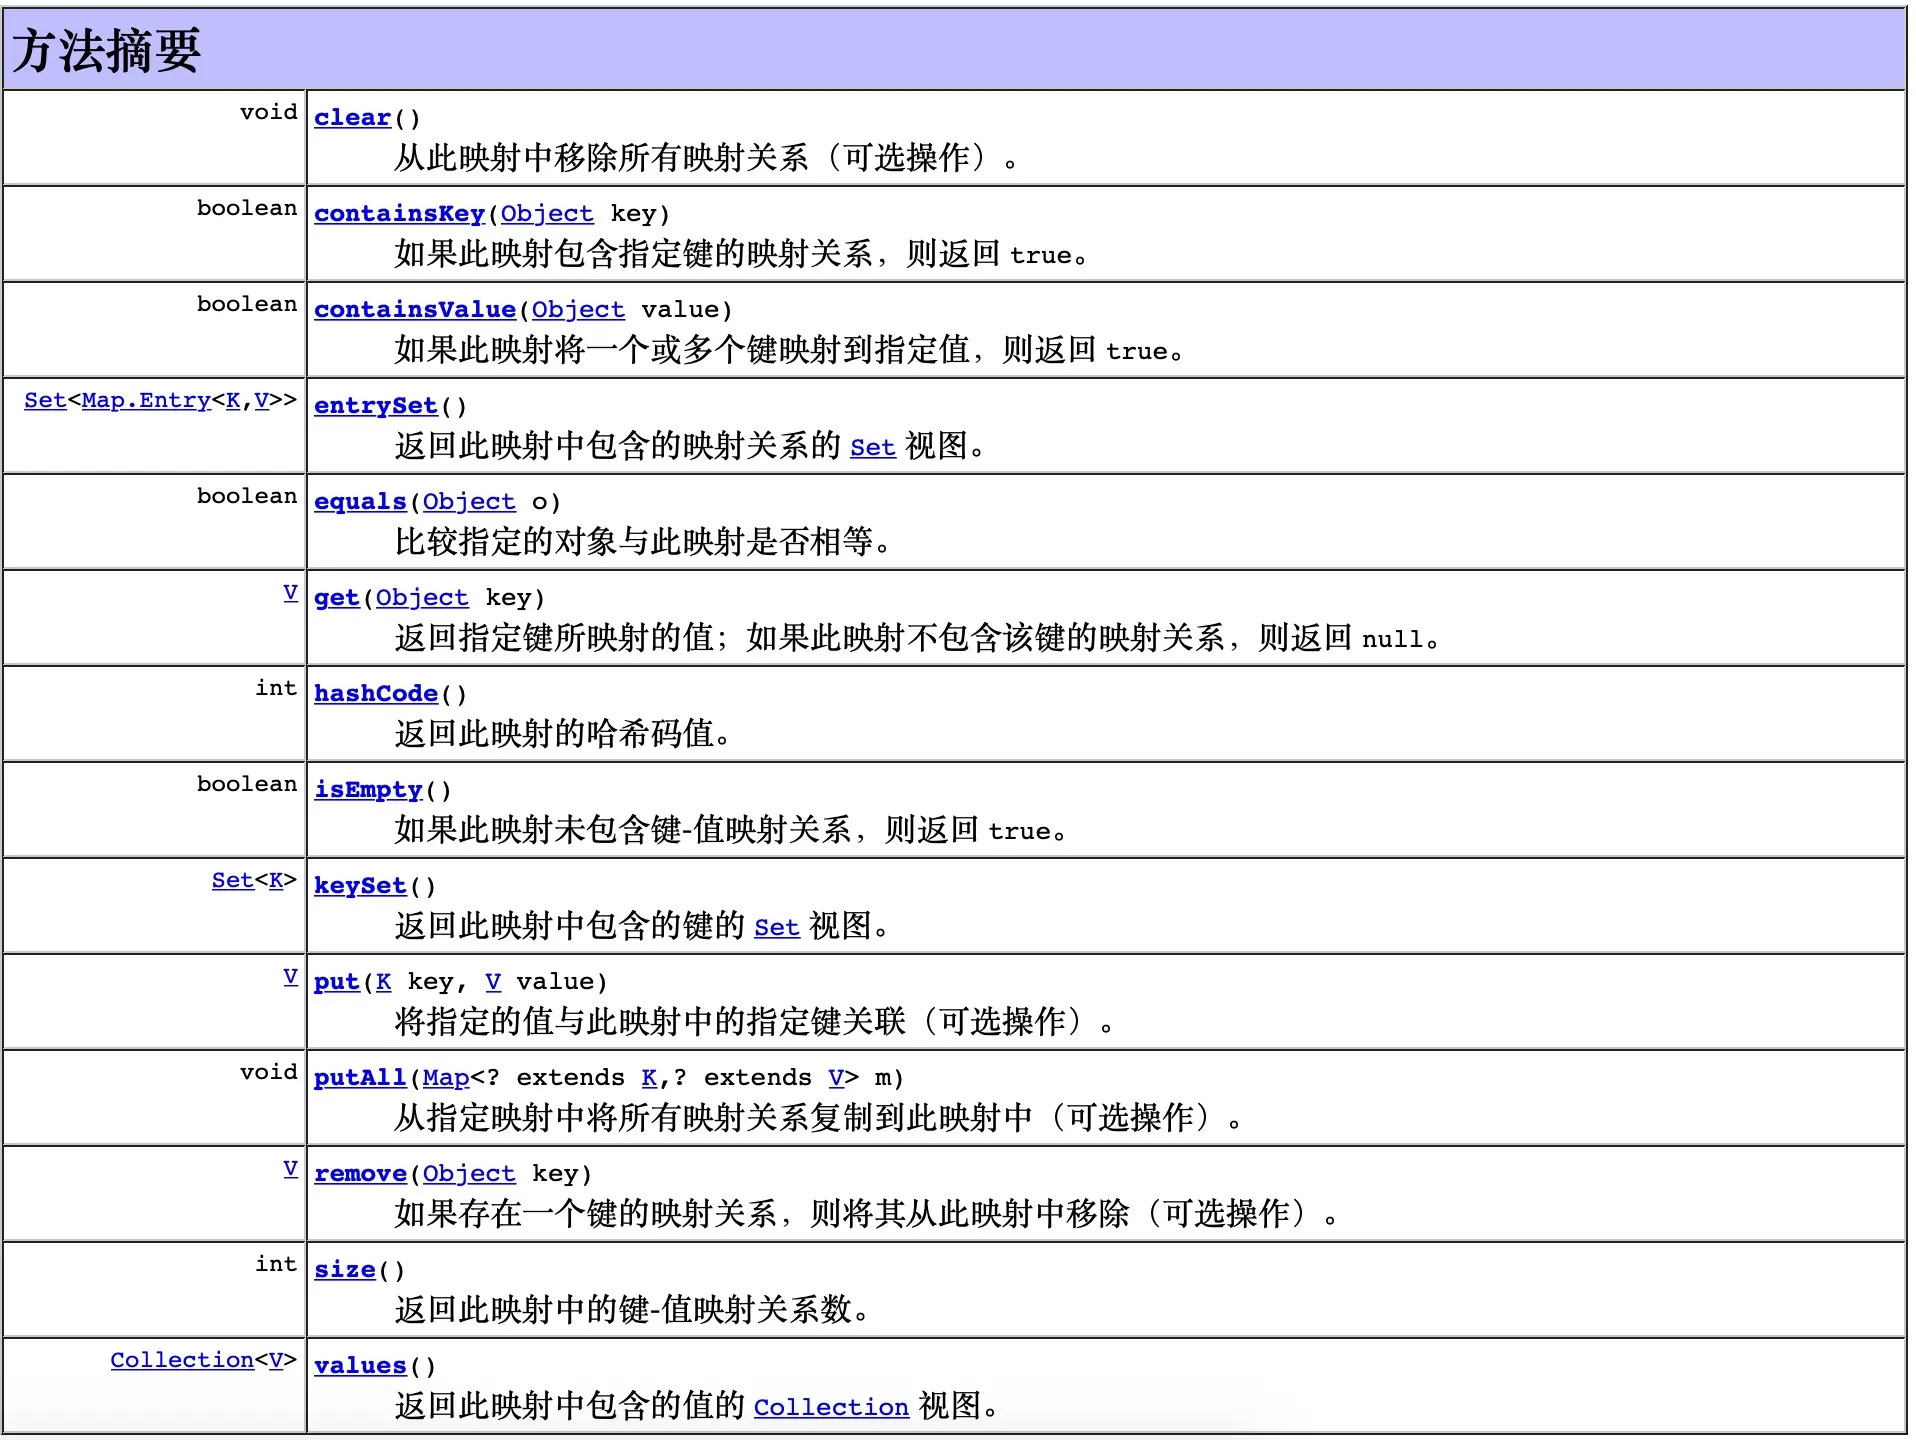Open the values method link
Image resolution: width=1916 pixels, height=1440 pixels.
point(360,1366)
